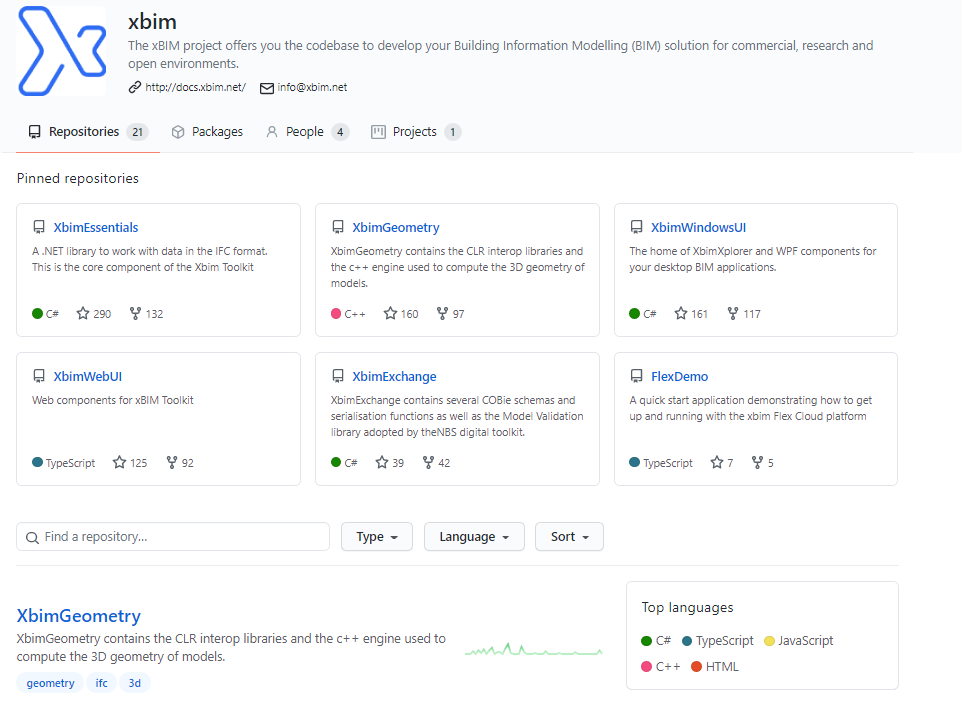
Task: Click the repo icon next to XbimWindowsUI
Action: (x=637, y=228)
